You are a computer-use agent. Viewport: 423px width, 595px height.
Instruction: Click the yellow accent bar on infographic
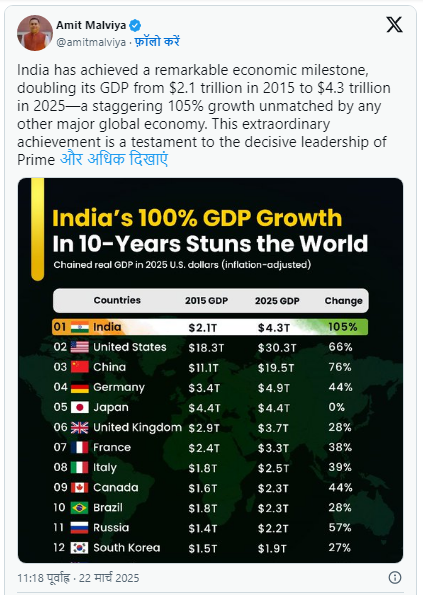click(x=38, y=229)
